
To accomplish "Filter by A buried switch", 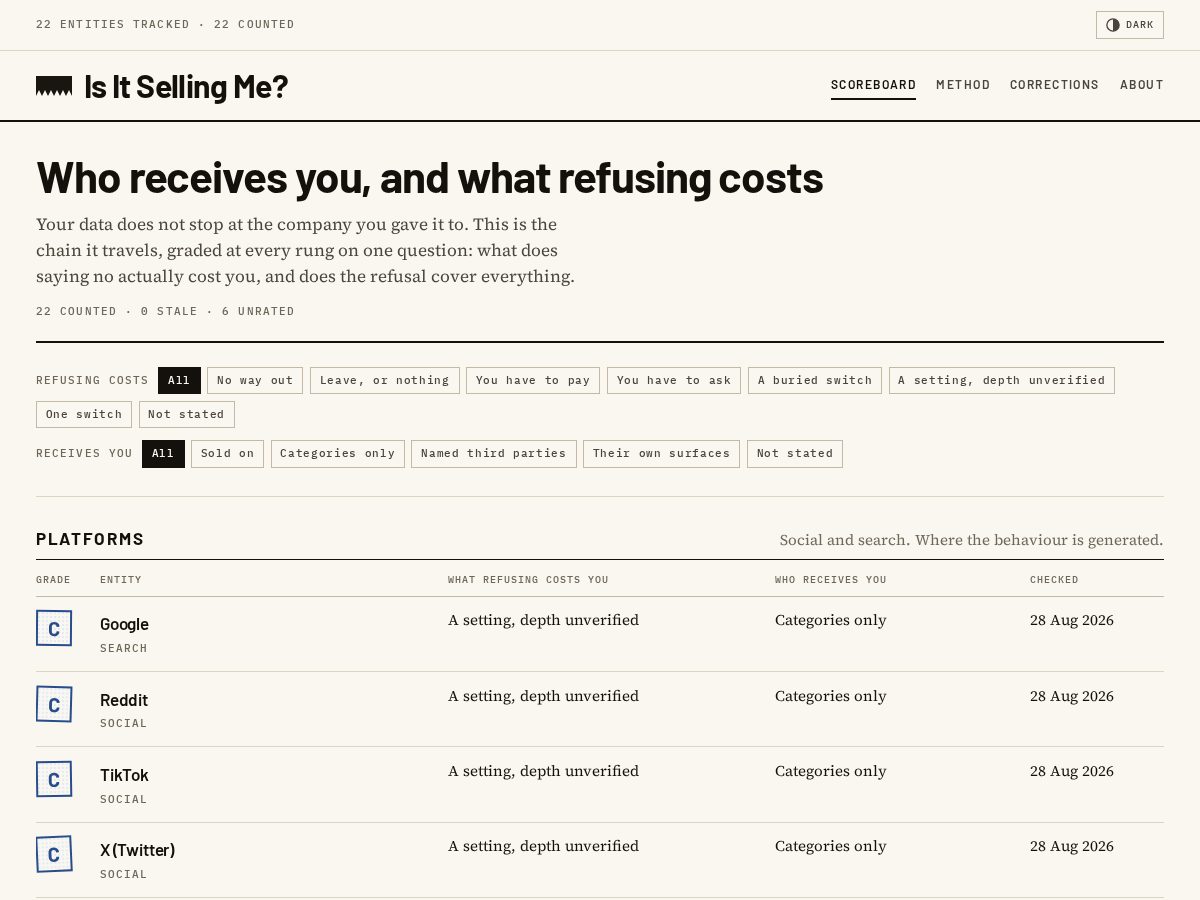I will [x=815, y=380].
